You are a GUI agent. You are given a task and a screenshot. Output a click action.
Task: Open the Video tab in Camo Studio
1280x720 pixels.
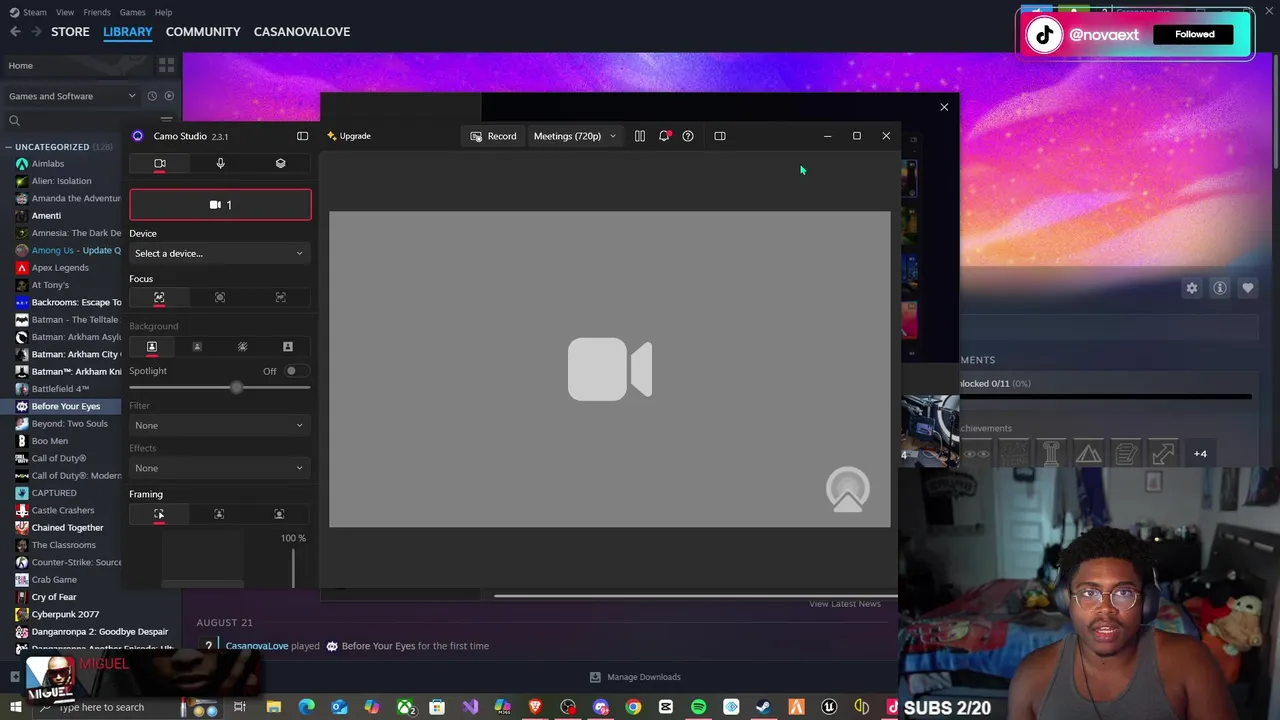coord(160,163)
